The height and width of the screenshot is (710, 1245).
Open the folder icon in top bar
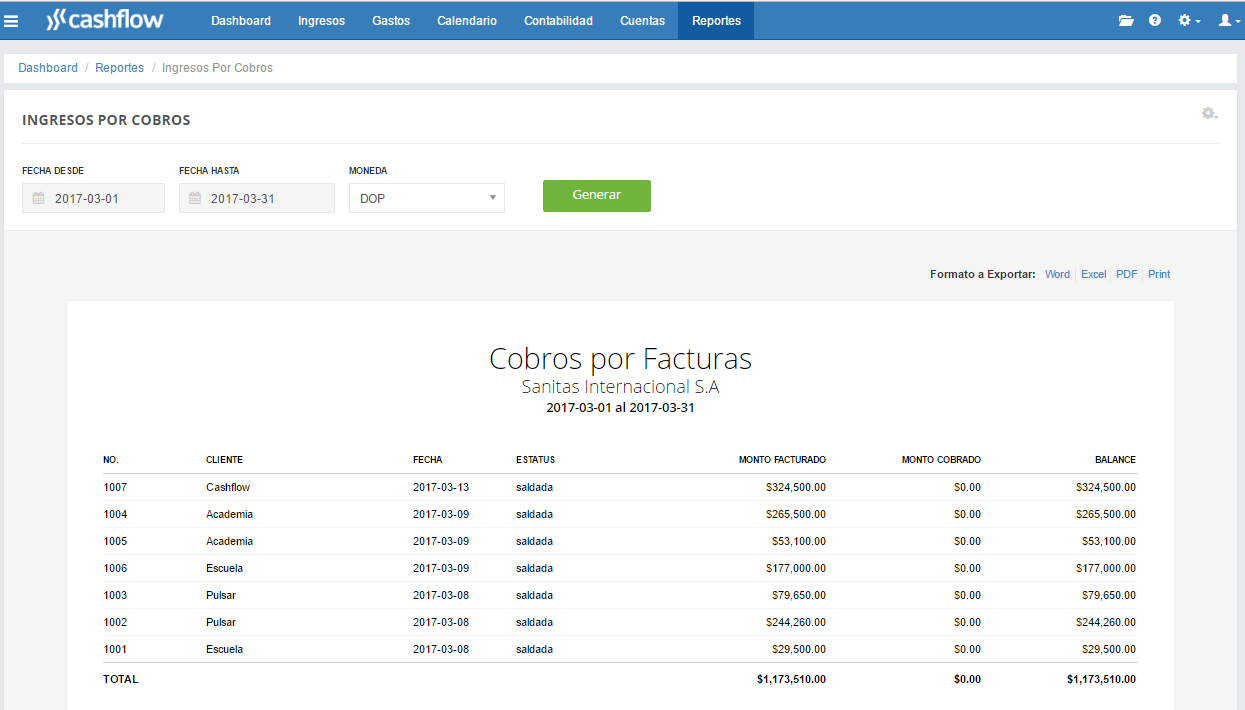(1126, 20)
